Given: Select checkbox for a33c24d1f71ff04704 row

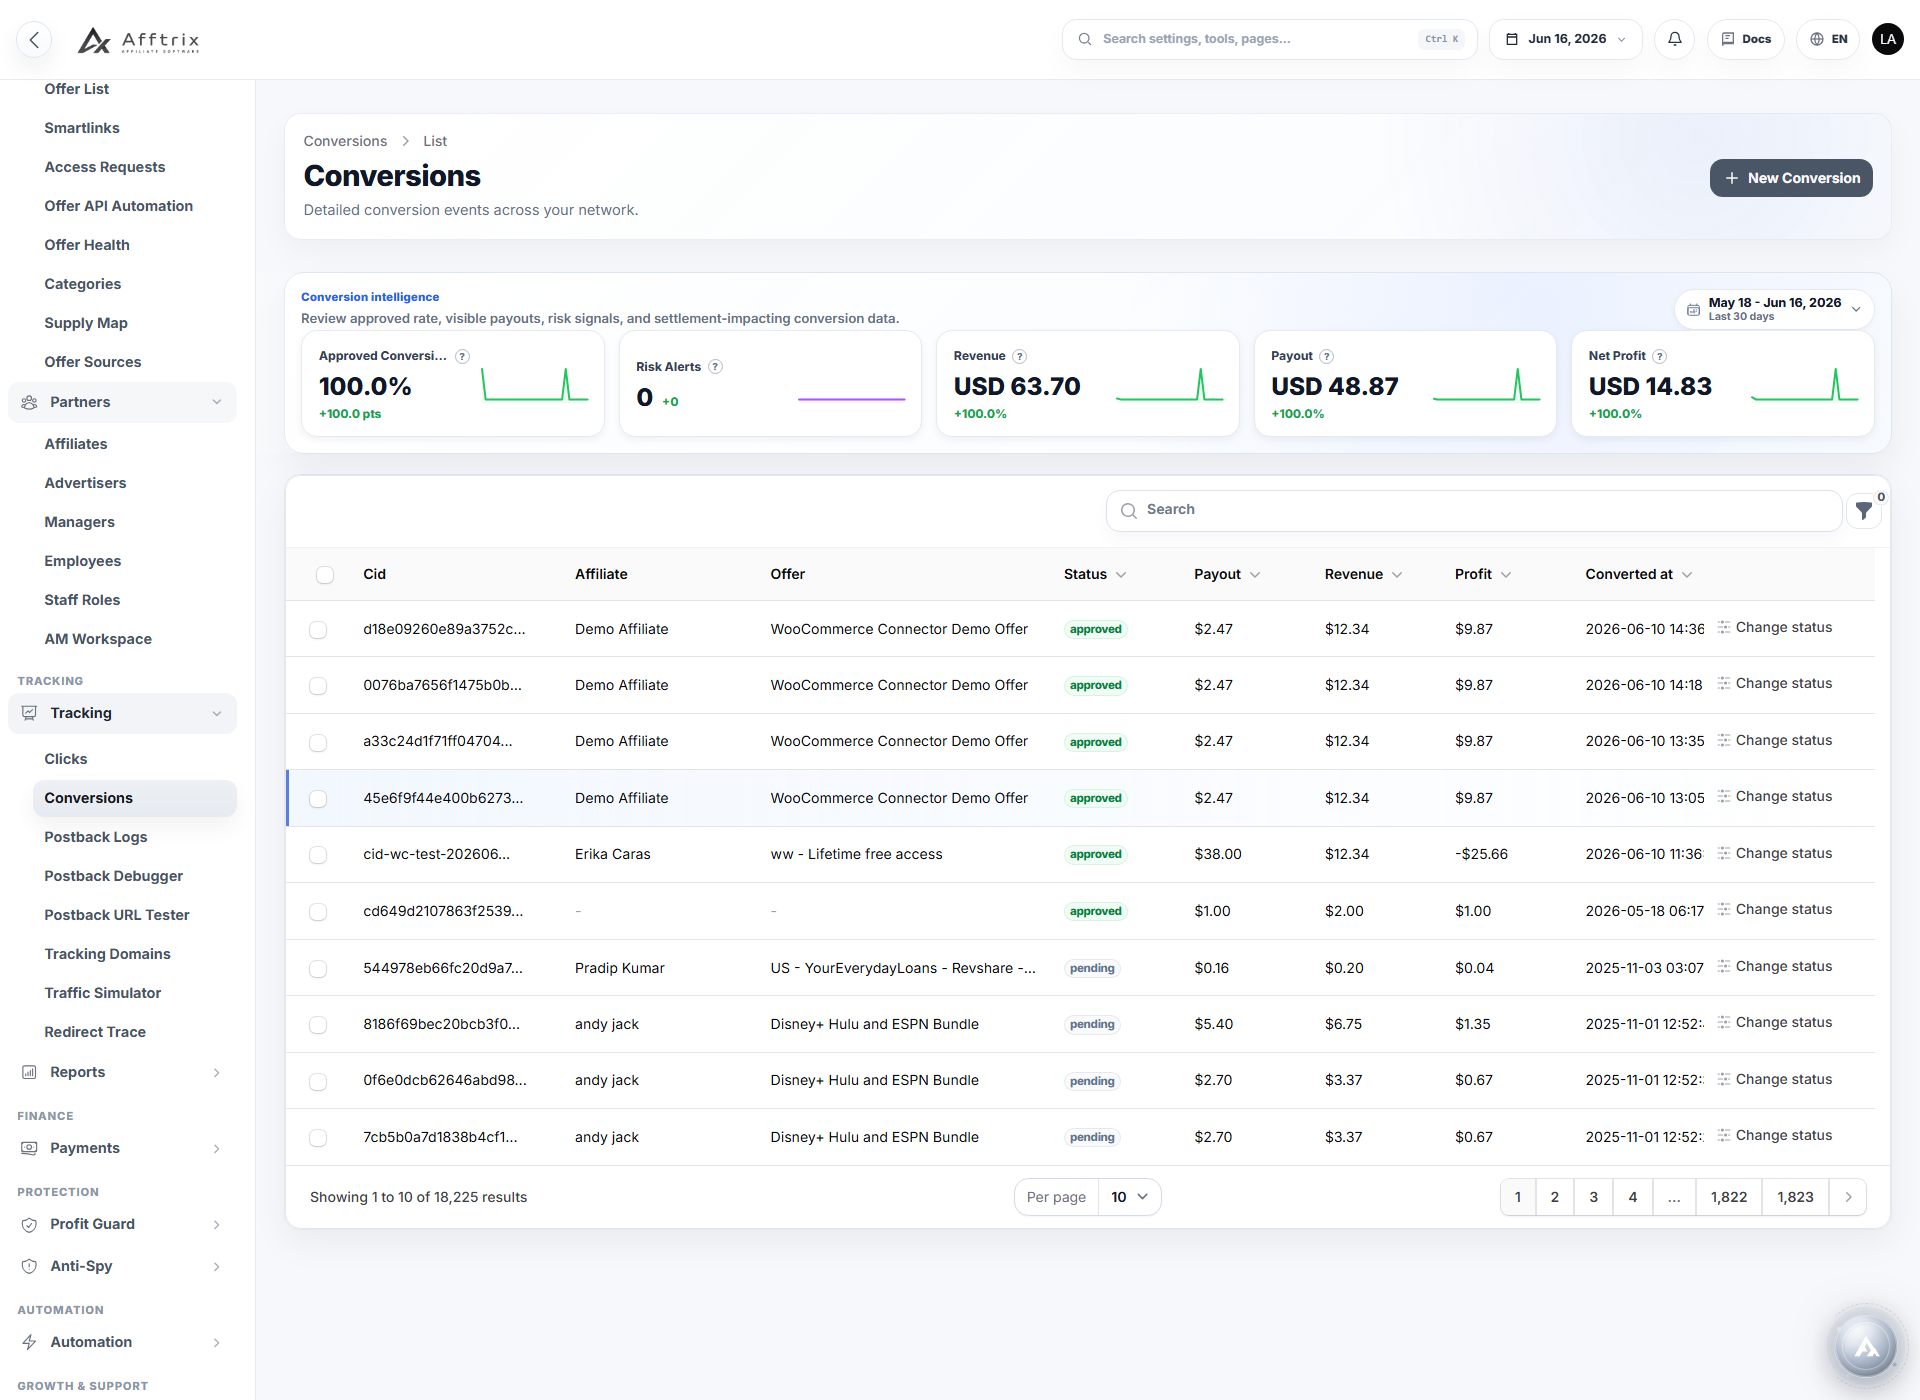Looking at the screenshot, I should [318, 743].
